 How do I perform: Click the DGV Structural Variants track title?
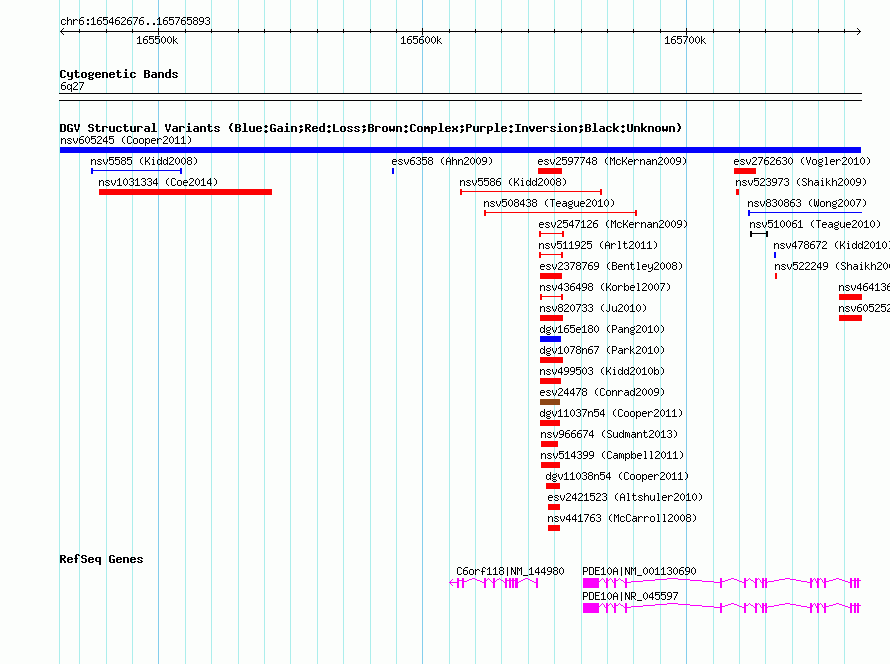click(x=370, y=128)
